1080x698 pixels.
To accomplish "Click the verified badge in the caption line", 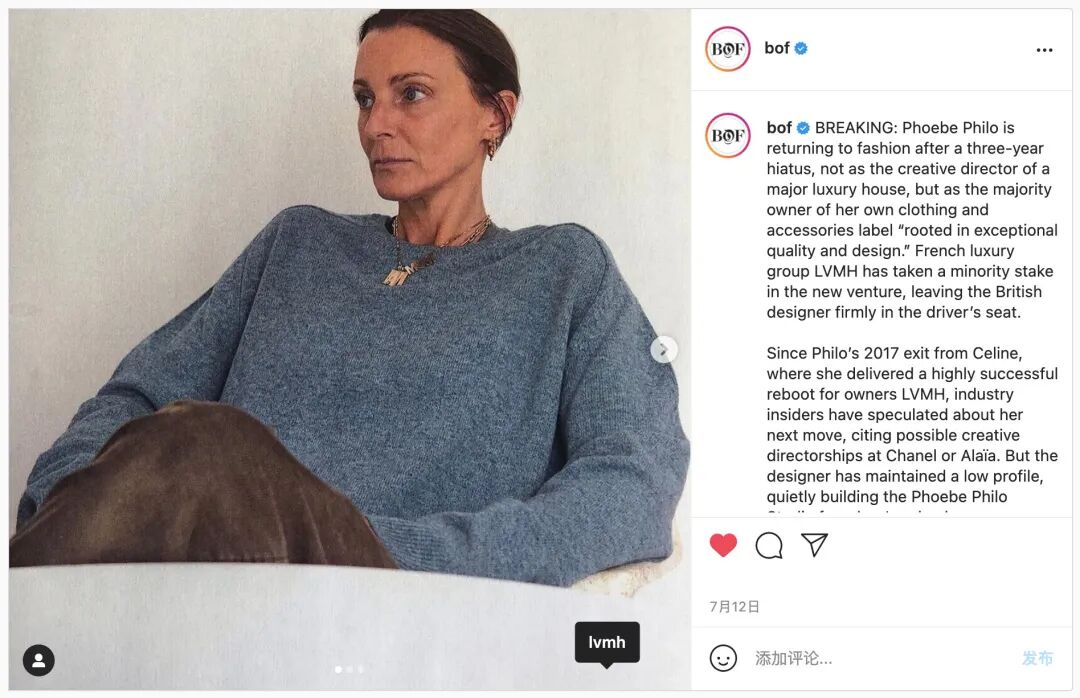I will tap(803, 127).
